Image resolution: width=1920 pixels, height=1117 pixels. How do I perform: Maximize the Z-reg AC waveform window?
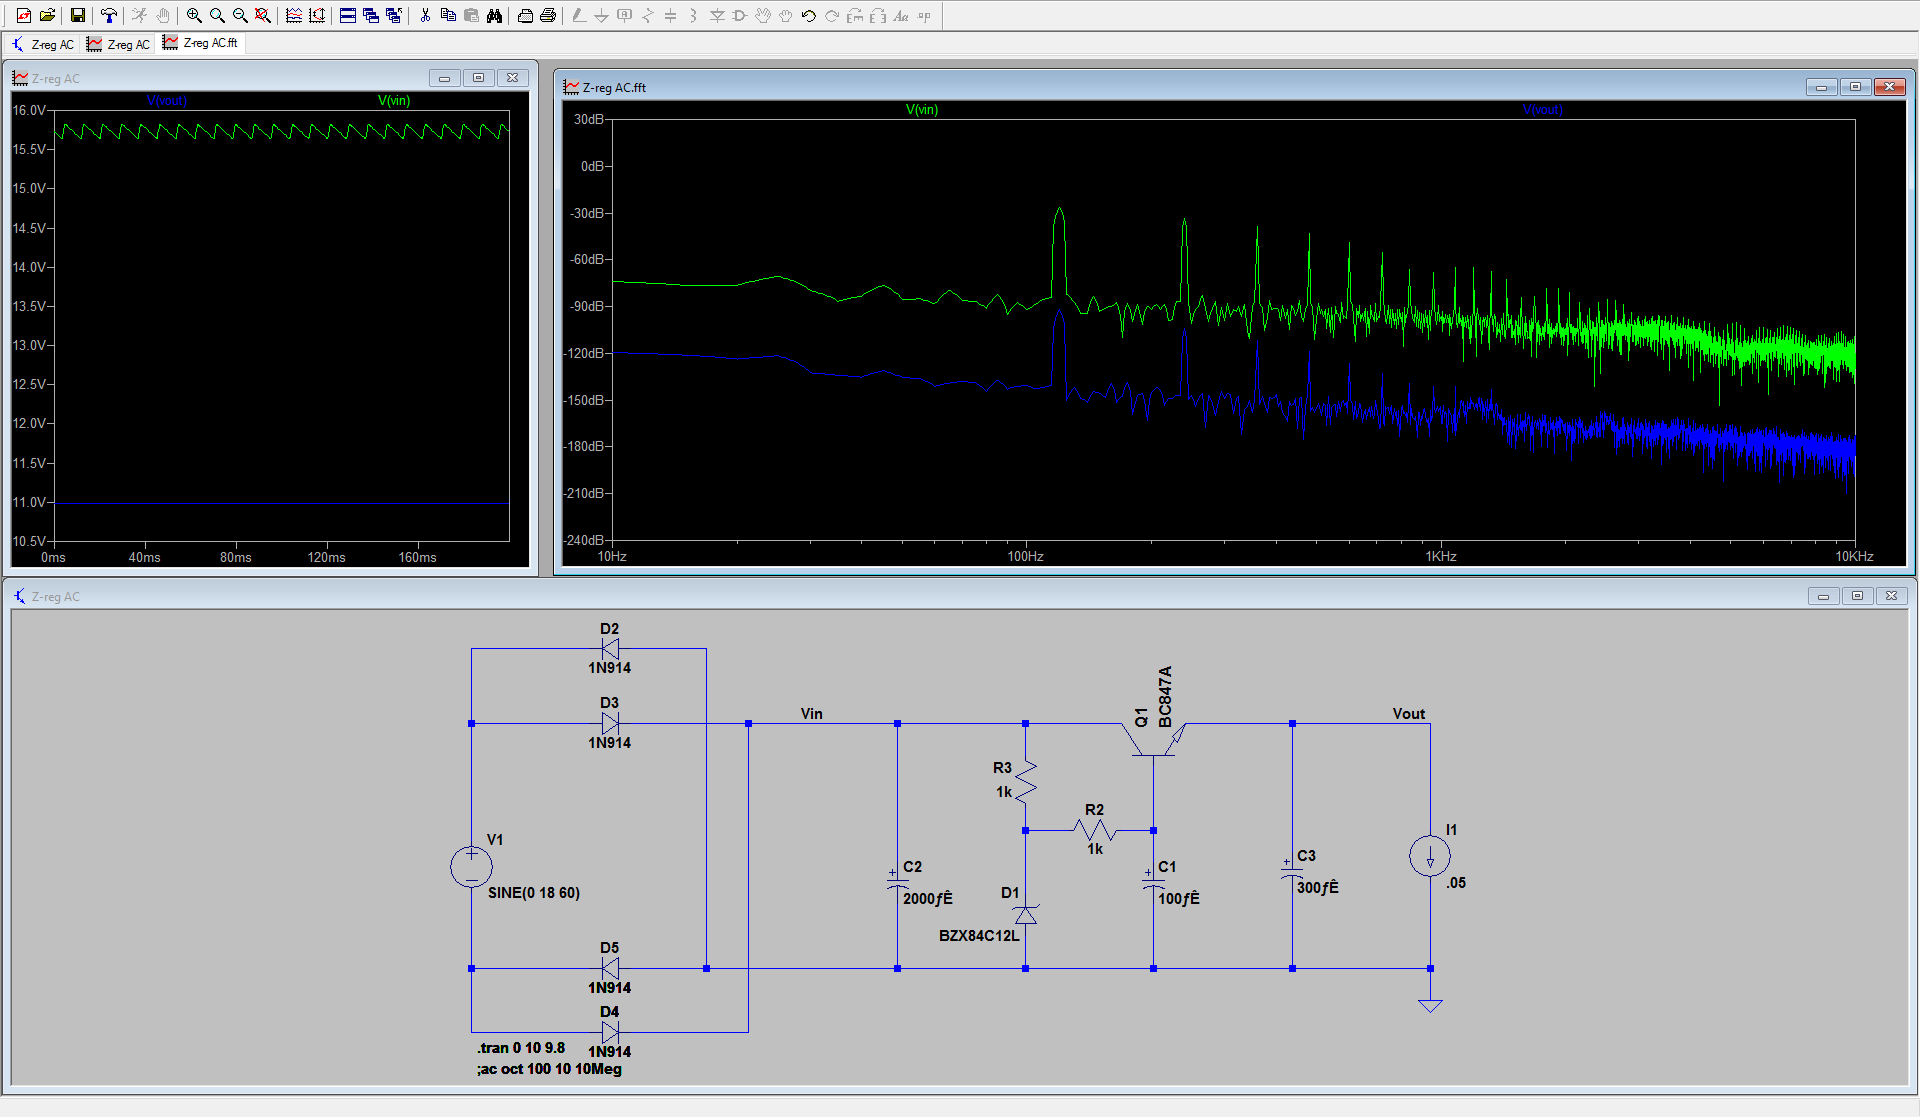pos(478,78)
